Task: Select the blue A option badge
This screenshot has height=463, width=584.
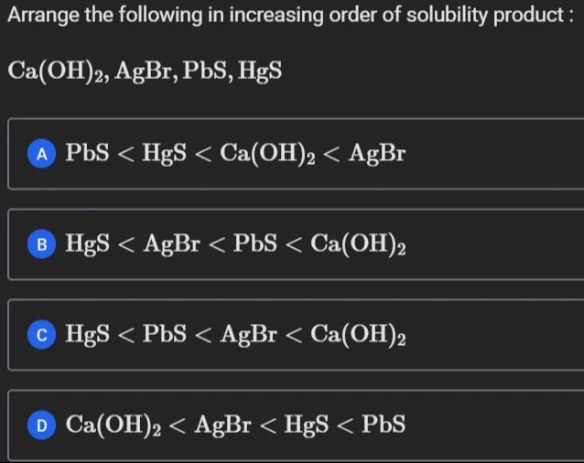Action: click(42, 153)
